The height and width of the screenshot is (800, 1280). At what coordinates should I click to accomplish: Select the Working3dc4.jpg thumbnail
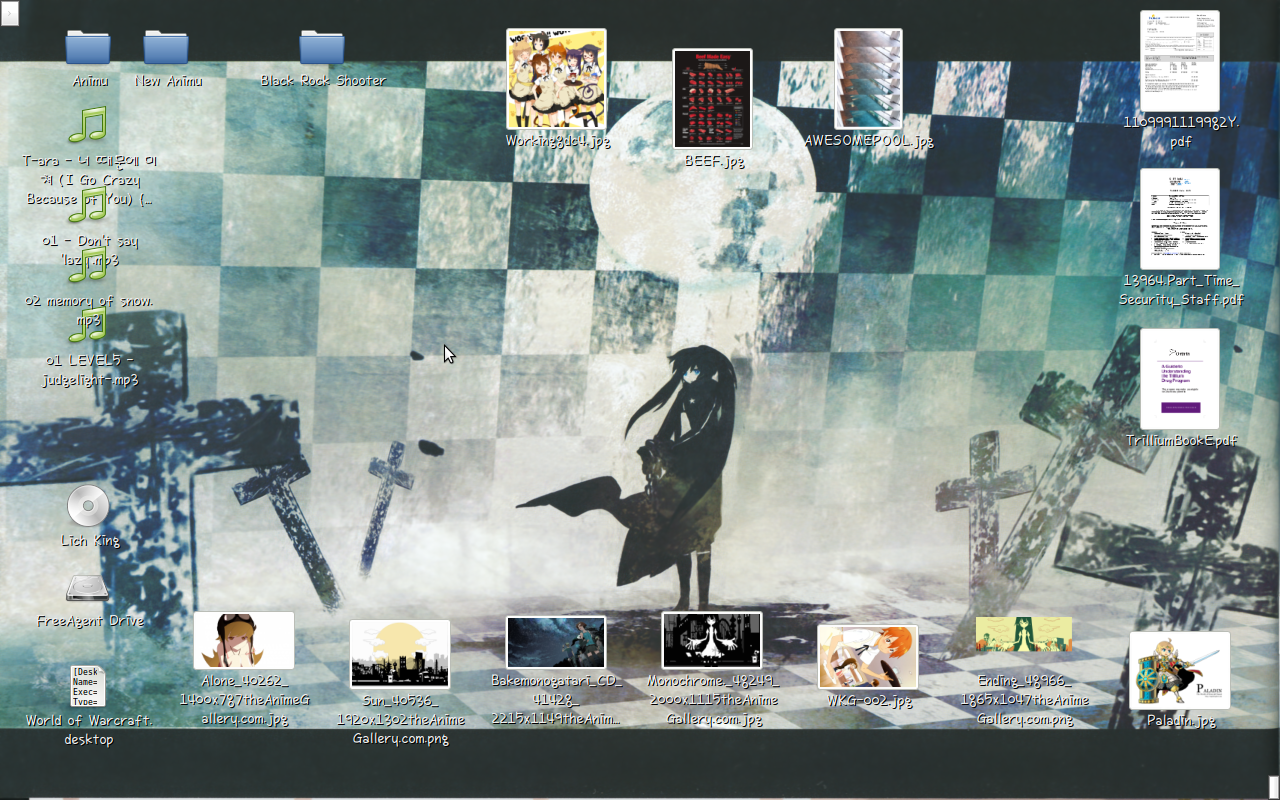(556, 79)
